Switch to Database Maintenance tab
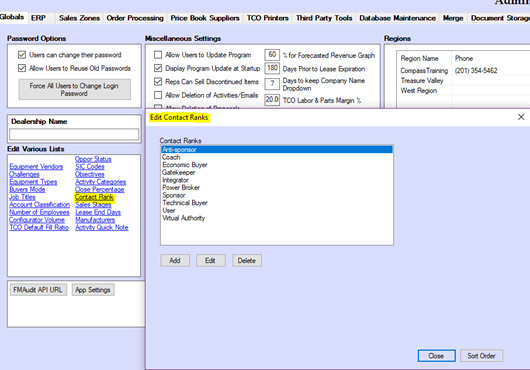 coord(398,18)
